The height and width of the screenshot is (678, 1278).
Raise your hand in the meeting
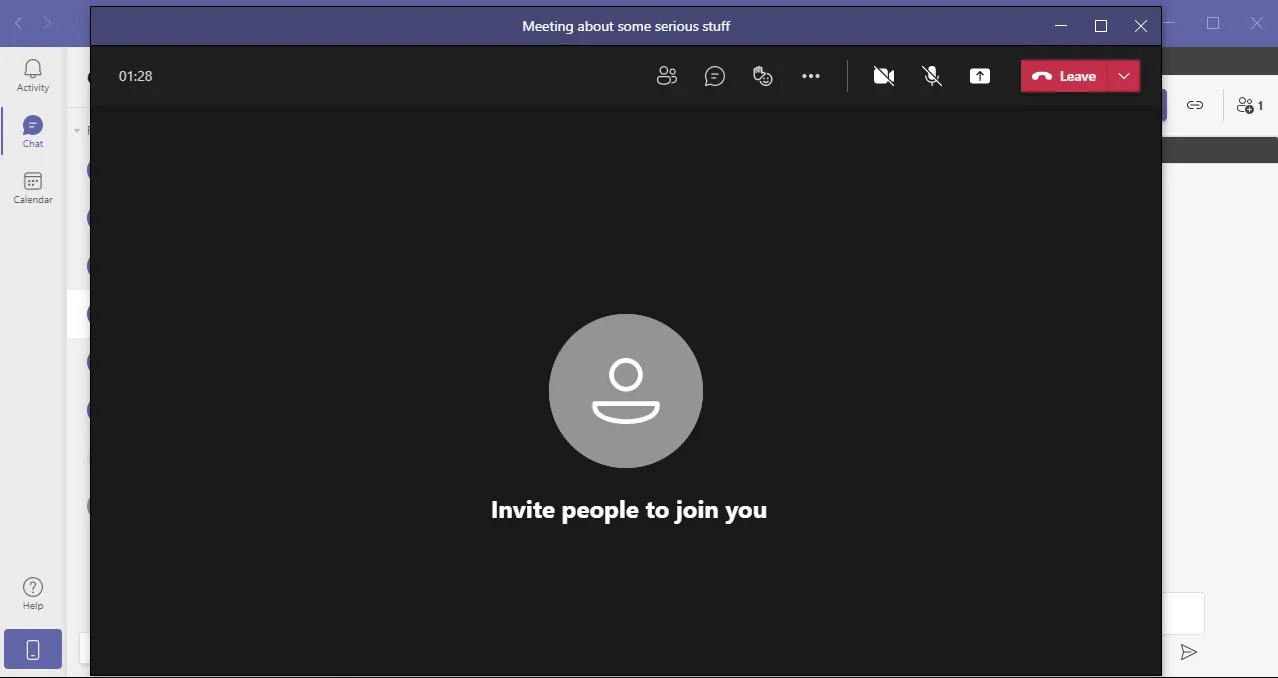click(x=763, y=76)
